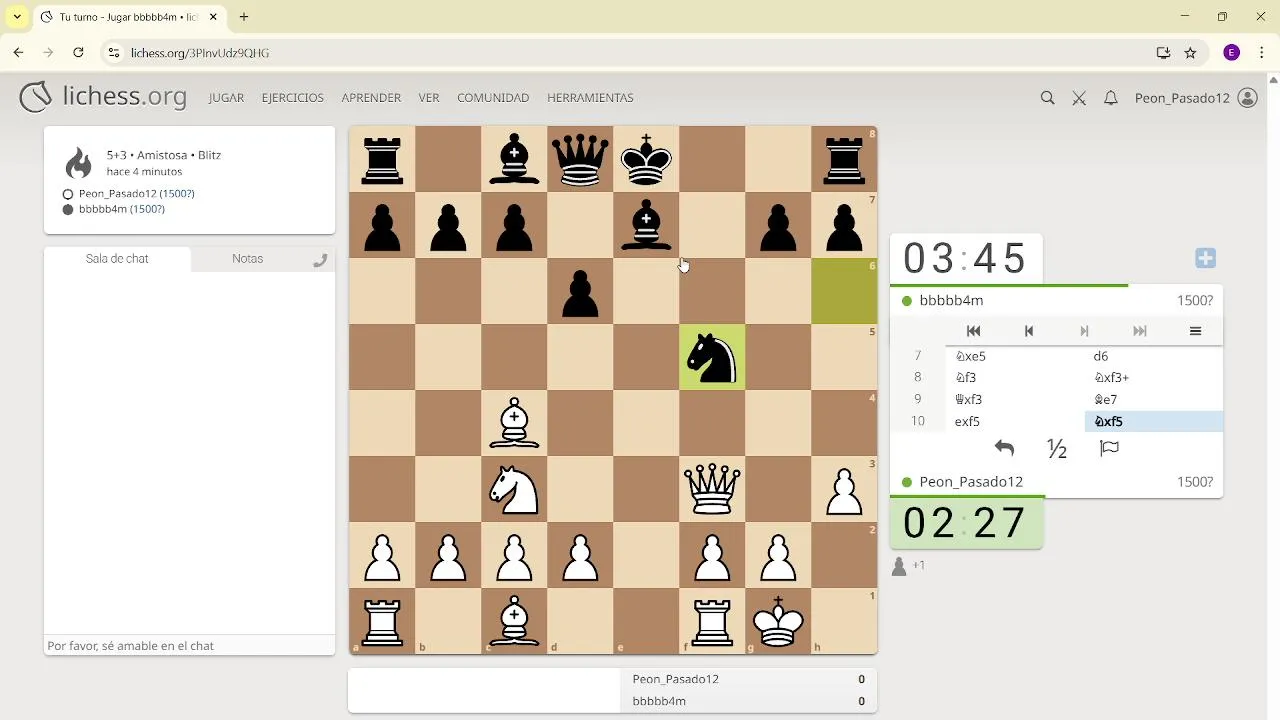Open the search magnifier icon
Viewport: 1280px width, 720px height.
[1047, 98]
